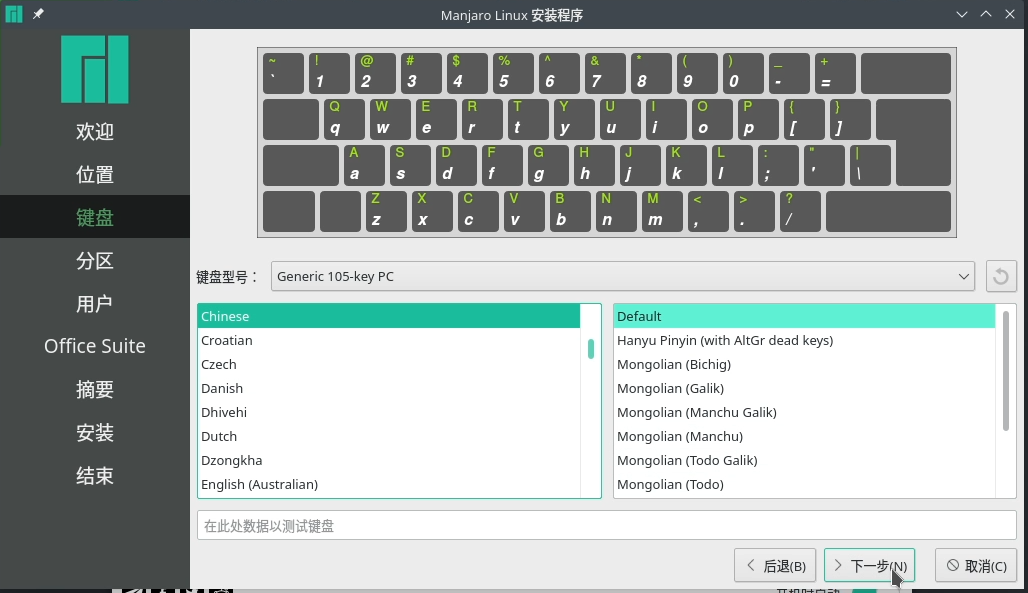
Task: Click the tilde key on keyboard preview
Action: click(283, 73)
